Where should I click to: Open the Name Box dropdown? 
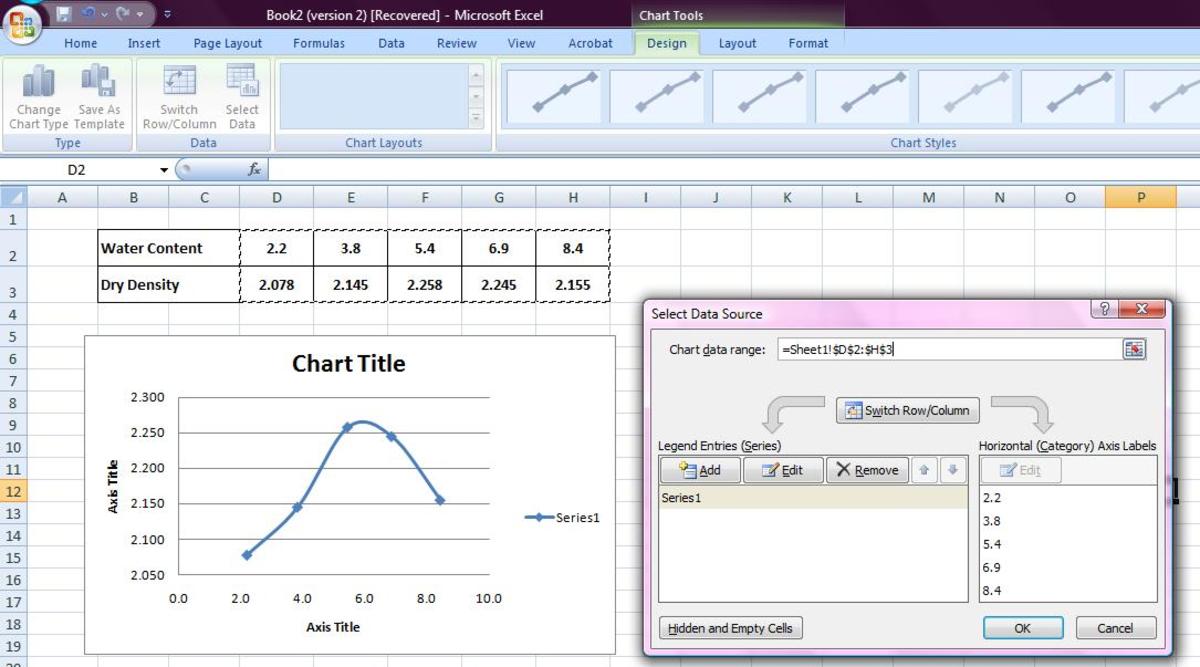(x=164, y=169)
